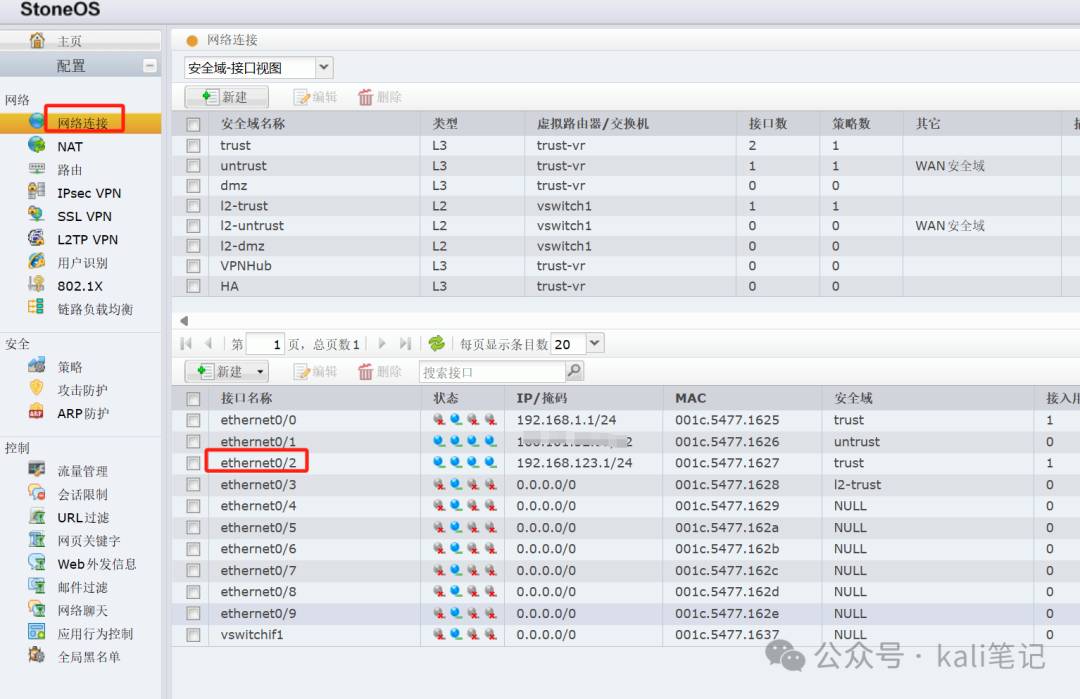The height and width of the screenshot is (699, 1080).
Task: Click the 路由 routing icon
Action: pos(37,169)
